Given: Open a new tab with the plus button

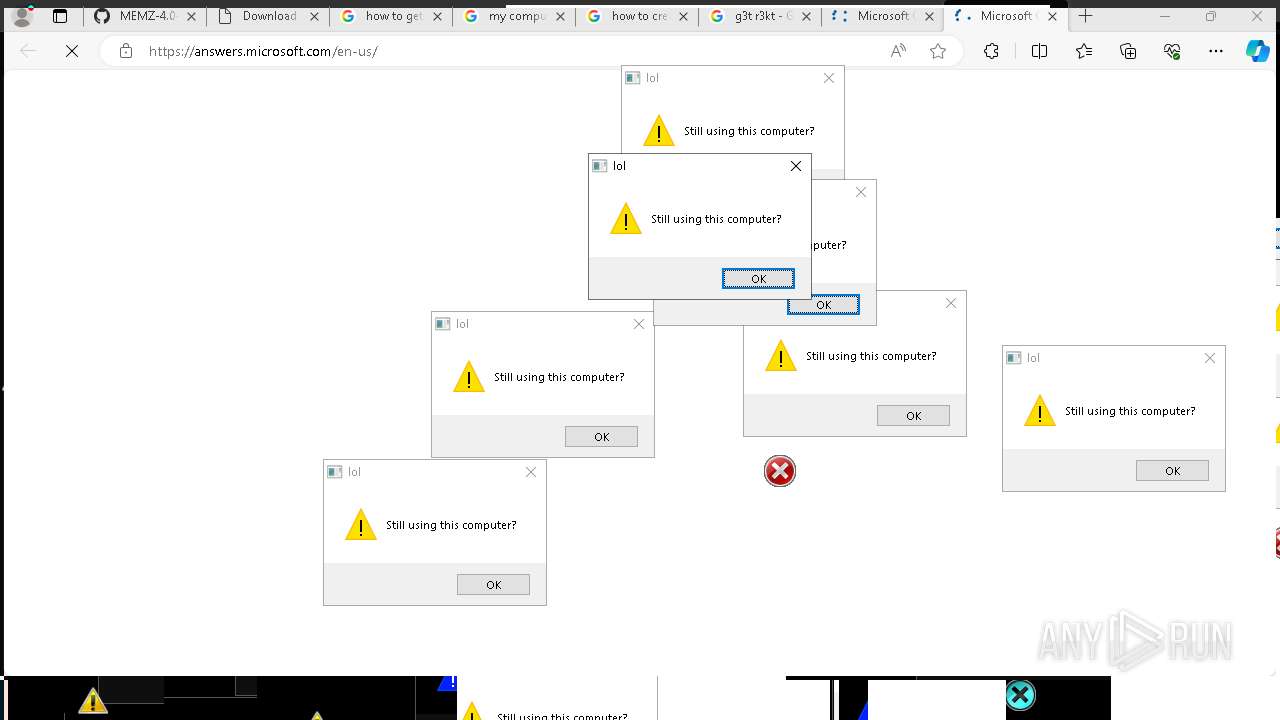Looking at the screenshot, I should [1086, 16].
